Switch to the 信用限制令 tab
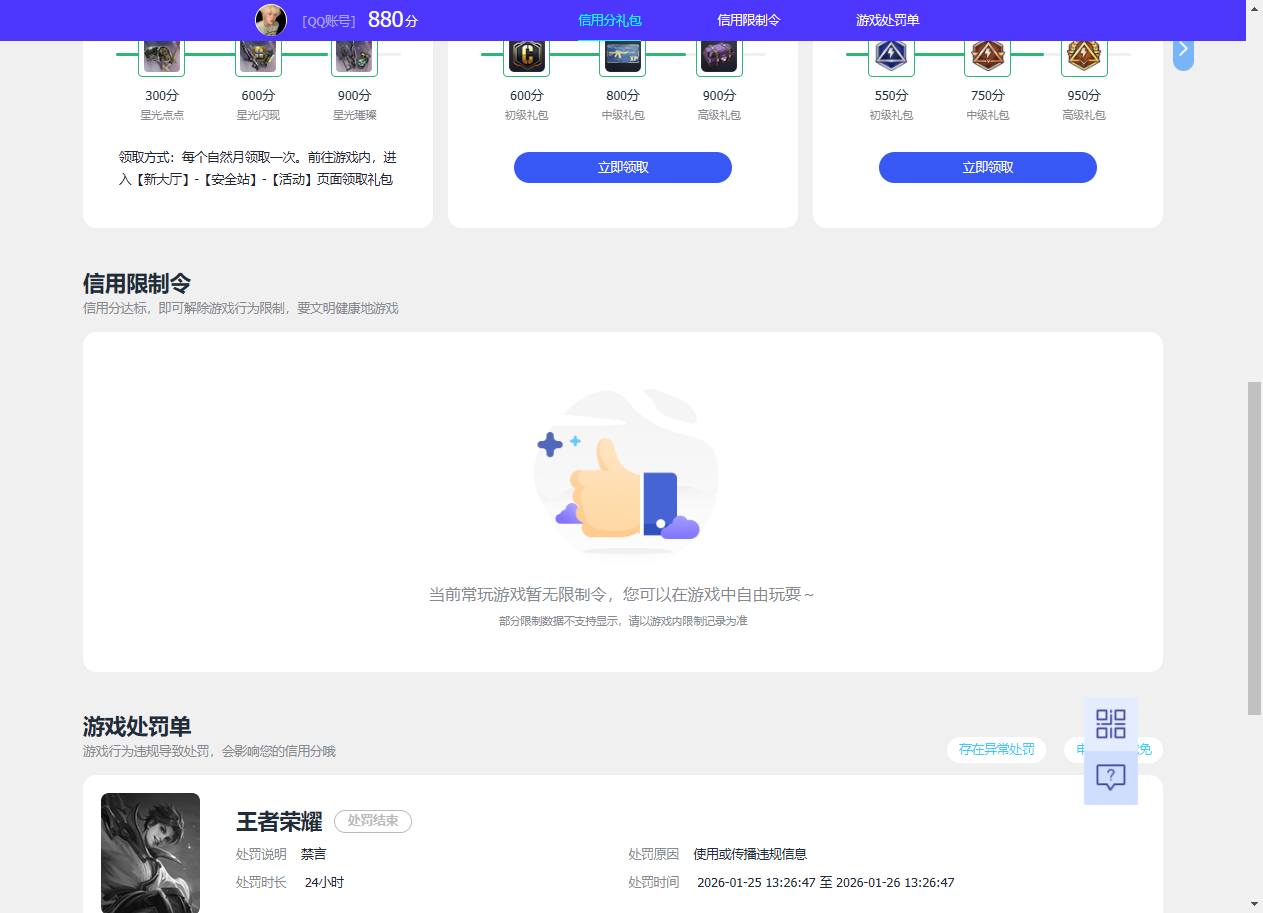Screen dimensions: 1263x913 [749, 19]
